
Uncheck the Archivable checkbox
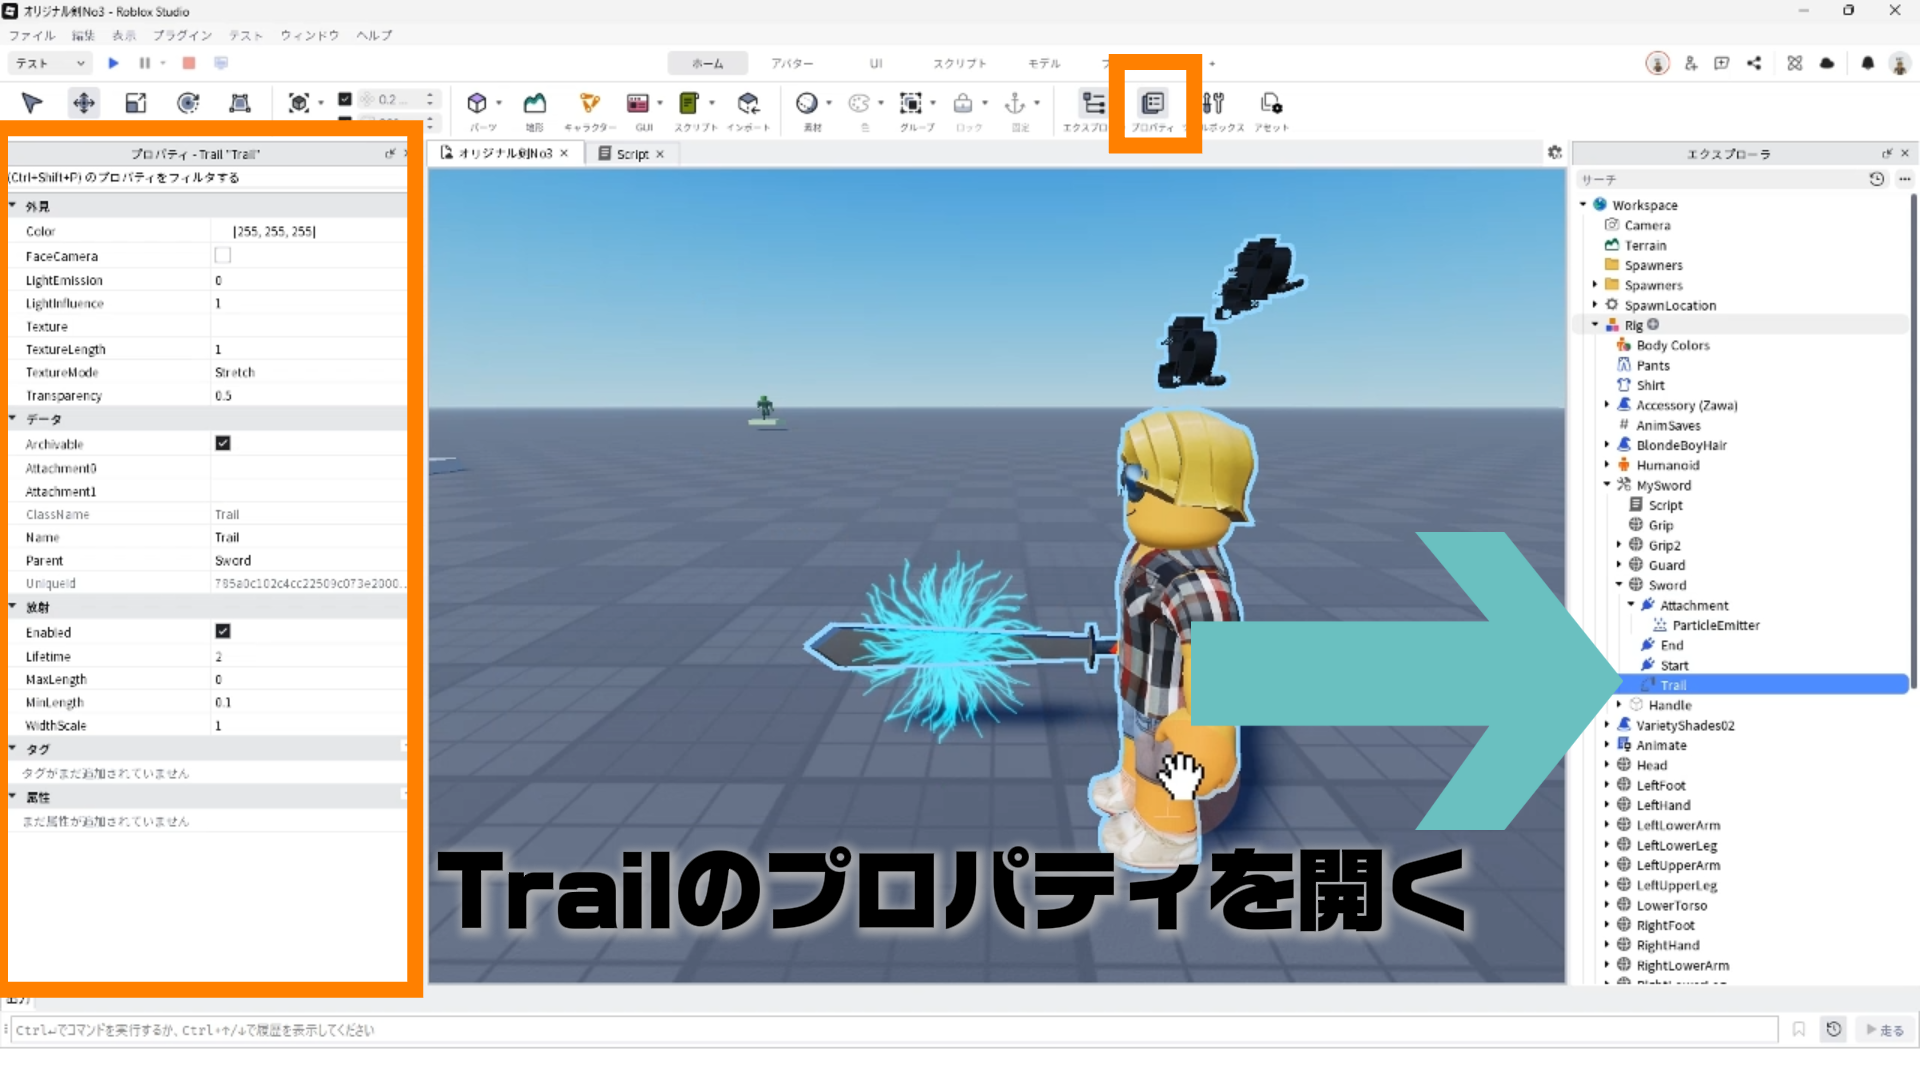click(x=223, y=443)
